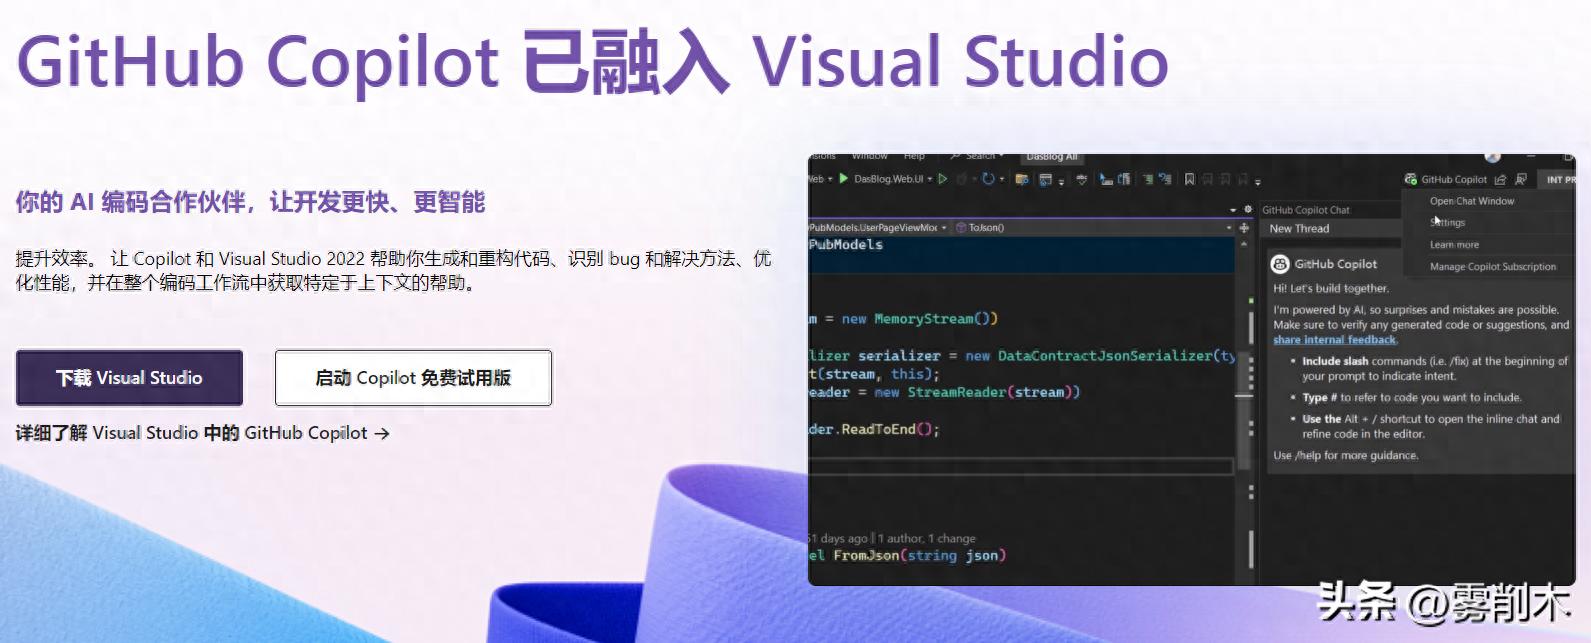Open the Window menu in Visual Studio
1591x643 pixels.
tap(869, 156)
